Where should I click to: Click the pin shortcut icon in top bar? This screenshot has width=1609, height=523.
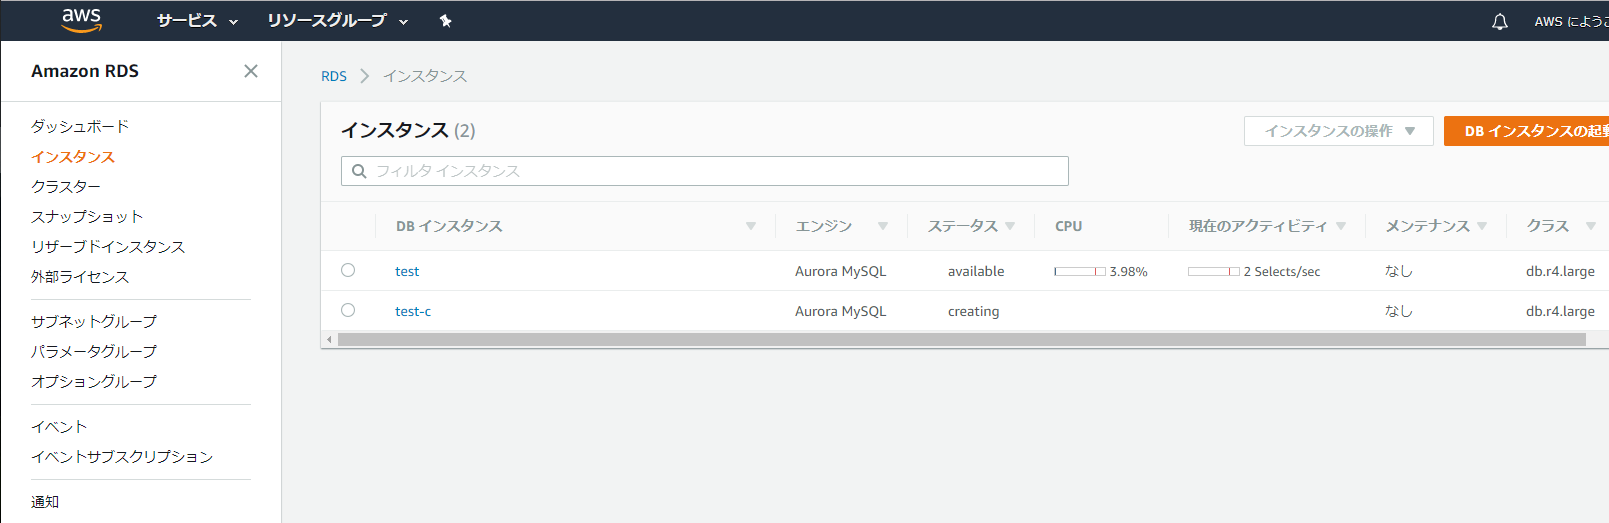tap(446, 21)
